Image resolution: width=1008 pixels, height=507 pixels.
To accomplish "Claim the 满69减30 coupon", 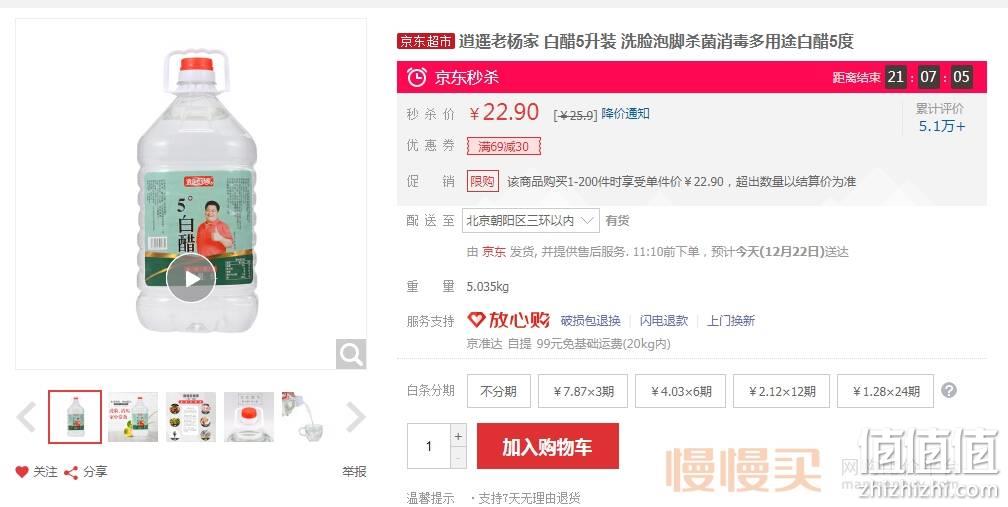I will (x=504, y=147).
